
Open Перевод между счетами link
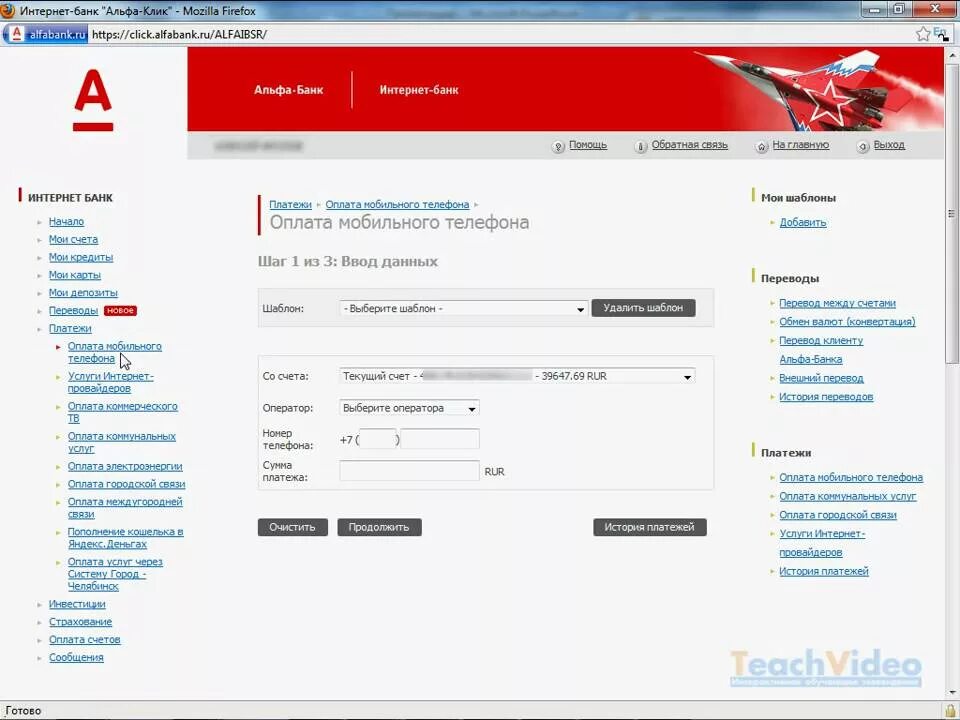(x=837, y=303)
